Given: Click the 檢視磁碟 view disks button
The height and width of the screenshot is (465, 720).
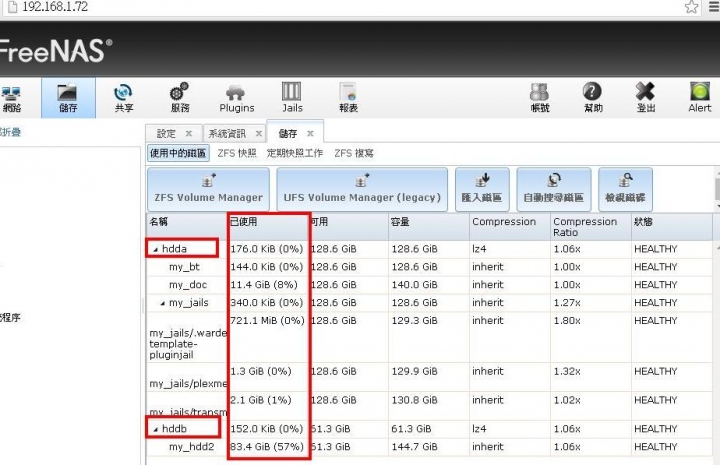Looking at the screenshot, I should pos(625,190).
